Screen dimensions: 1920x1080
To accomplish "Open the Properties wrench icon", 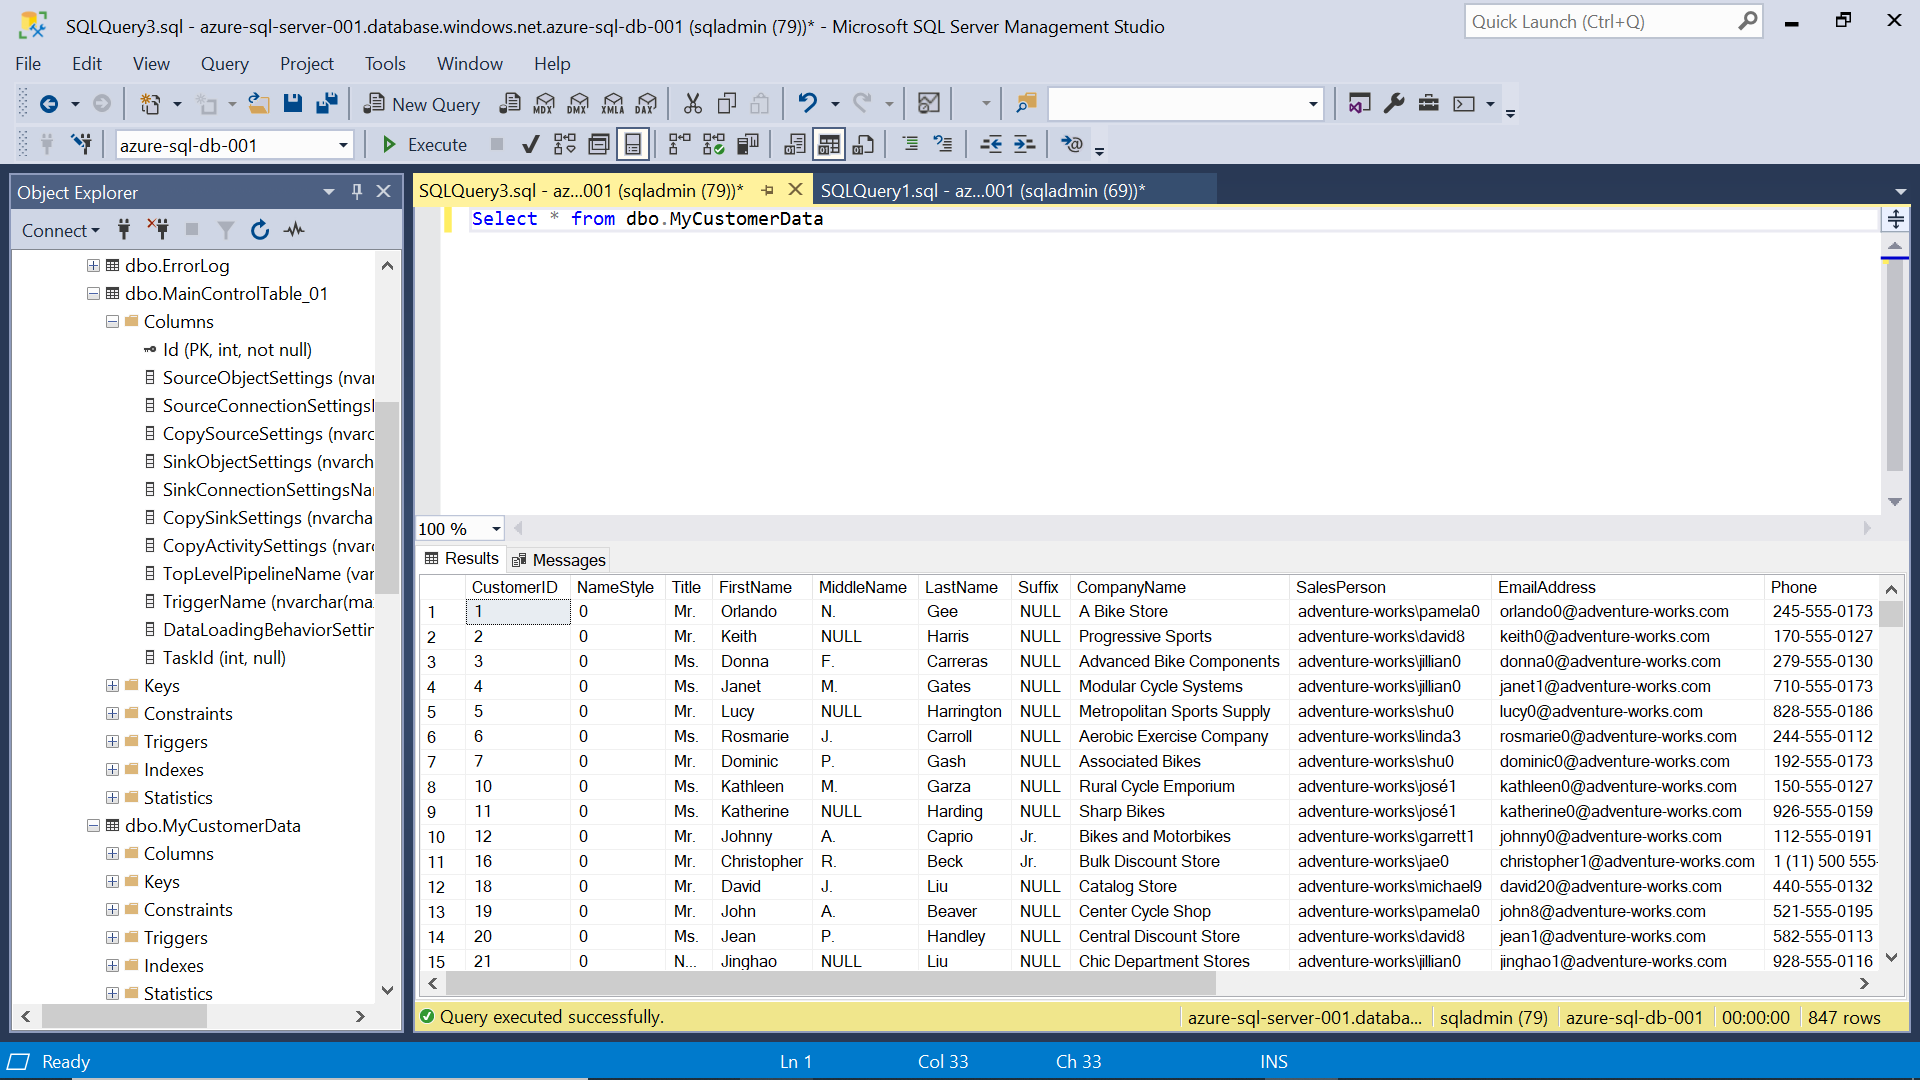I will click(x=1394, y=104).
